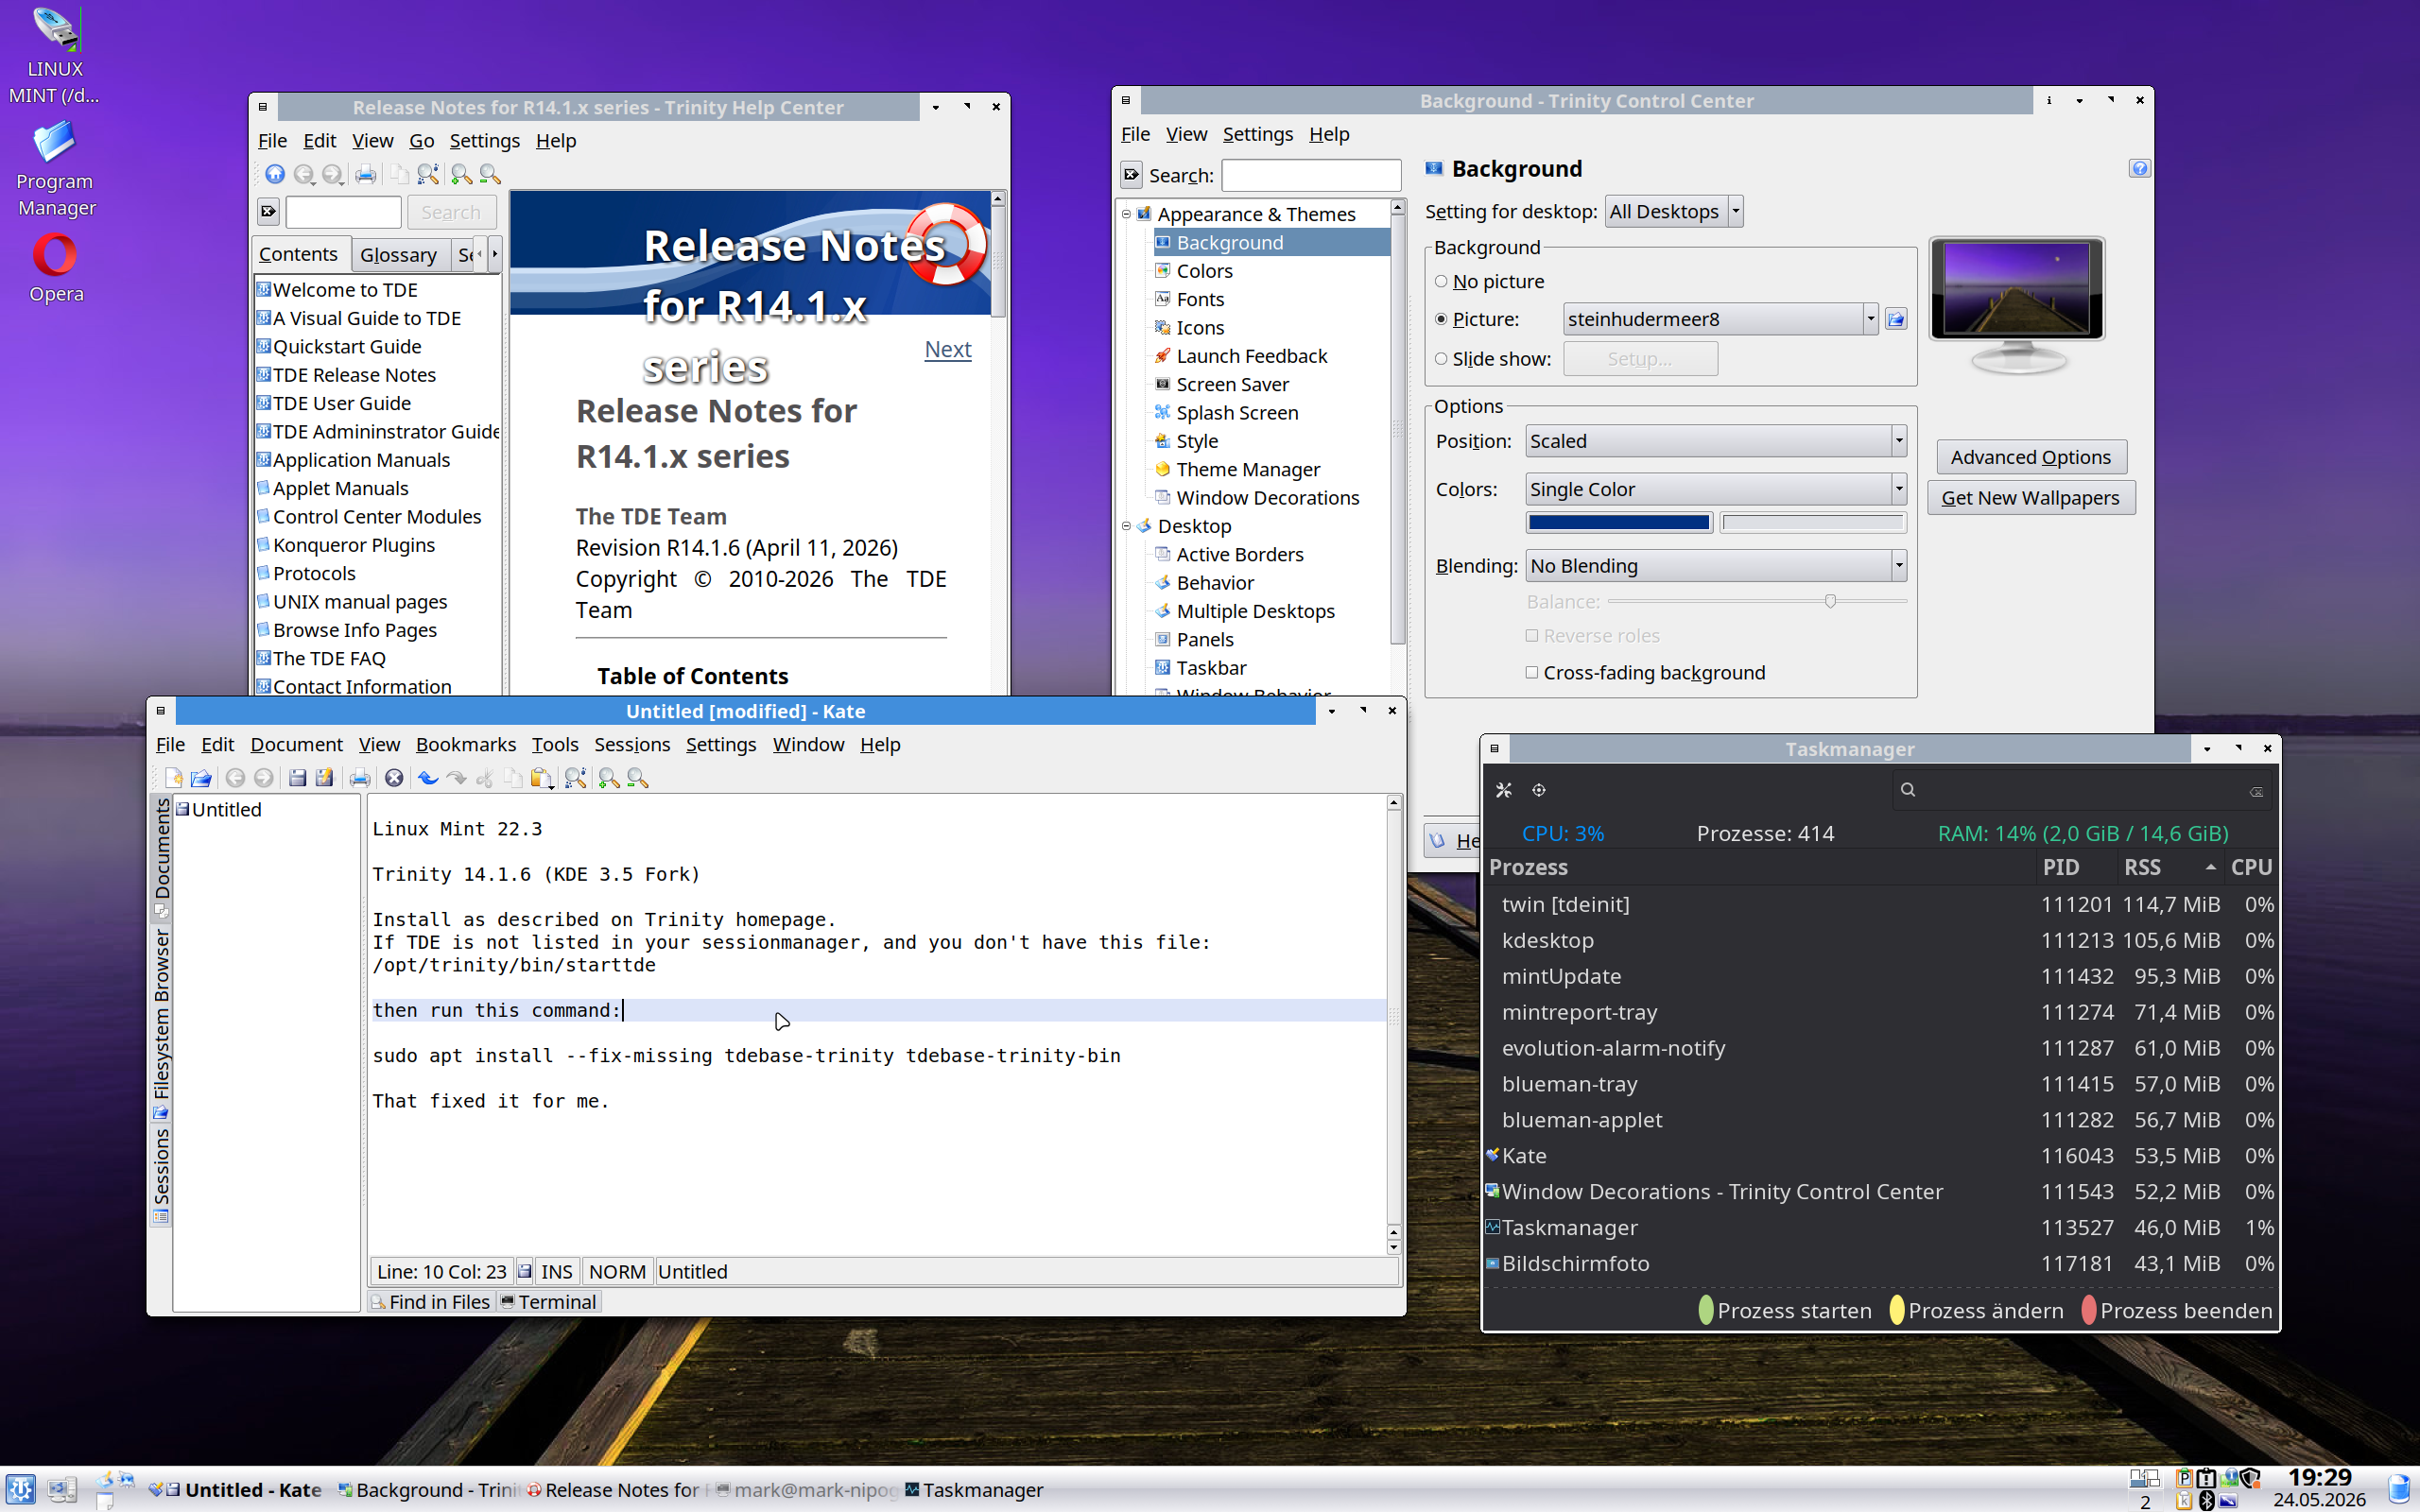The height and width of the screenshot is (1512, 2420).
Task: Collapse the Desktop tree group in Control Center
Action: [x=1126, y=526]
